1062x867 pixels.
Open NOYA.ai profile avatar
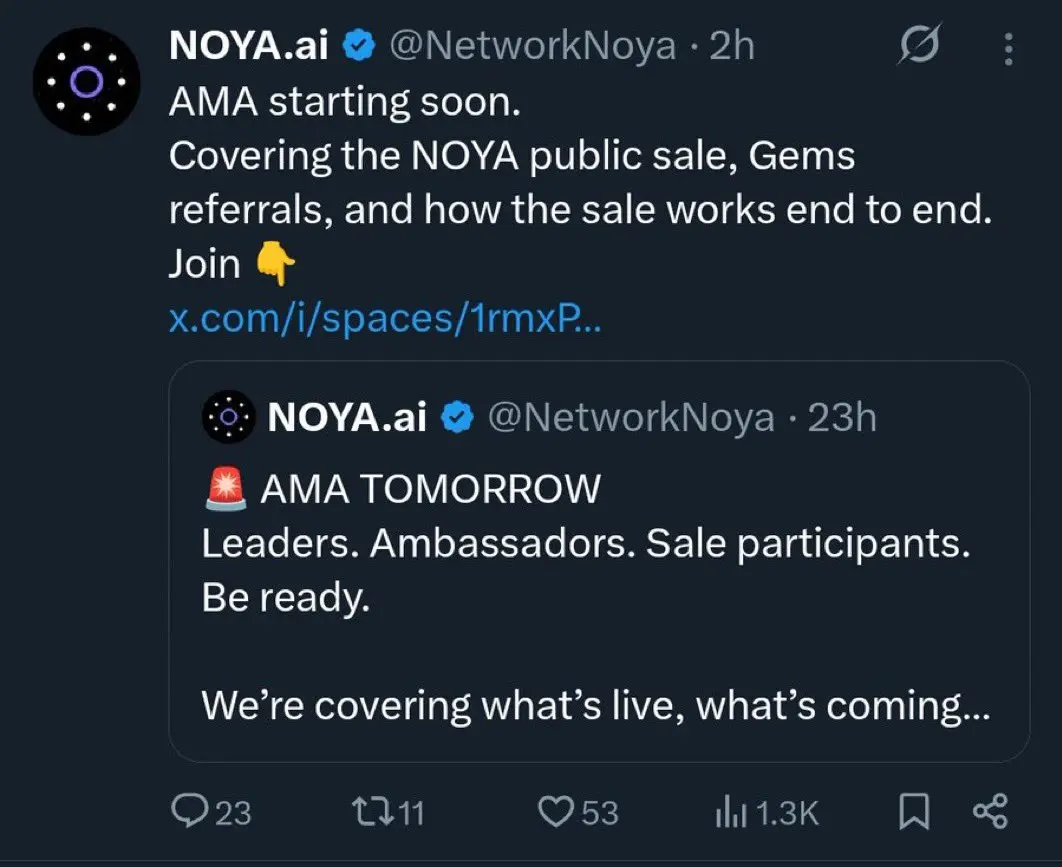click(x=86, y=81)
